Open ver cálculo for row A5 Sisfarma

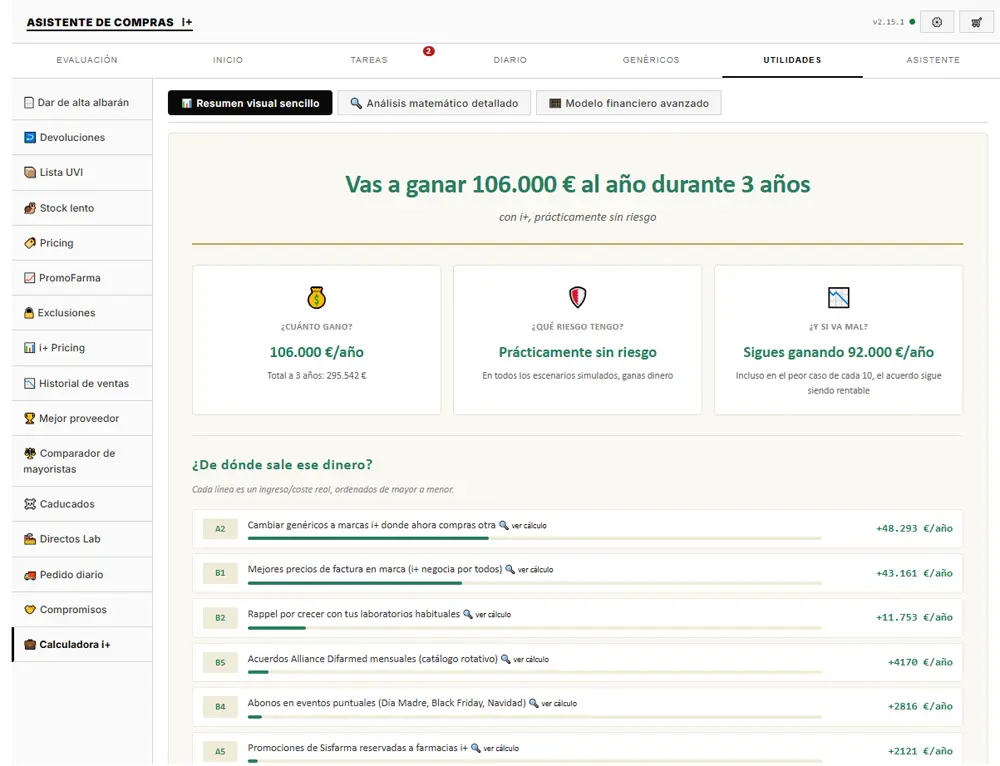tap(501, 748)
